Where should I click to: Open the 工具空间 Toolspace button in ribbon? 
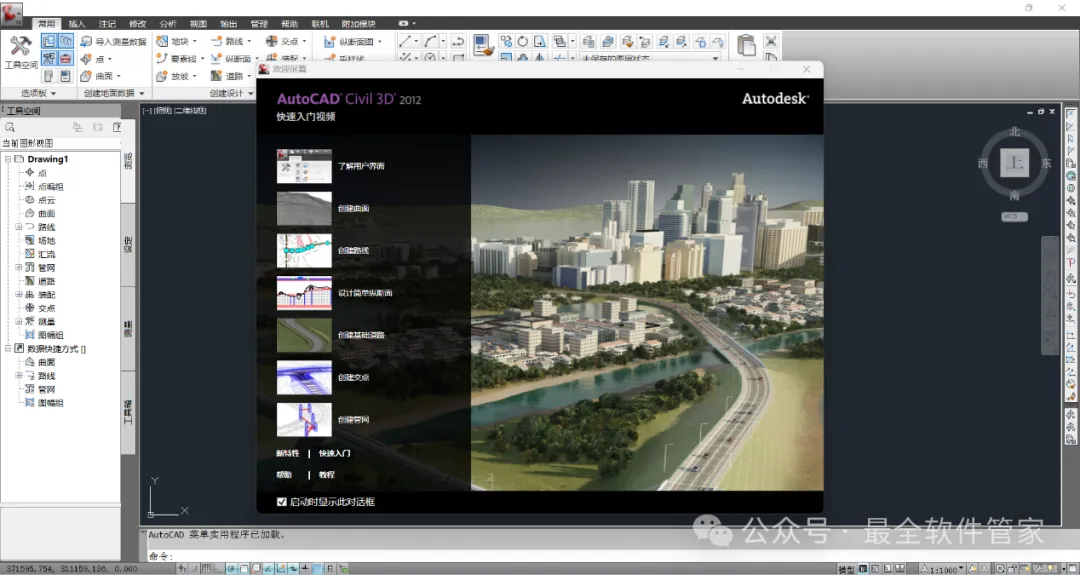(x=21, y=53)
